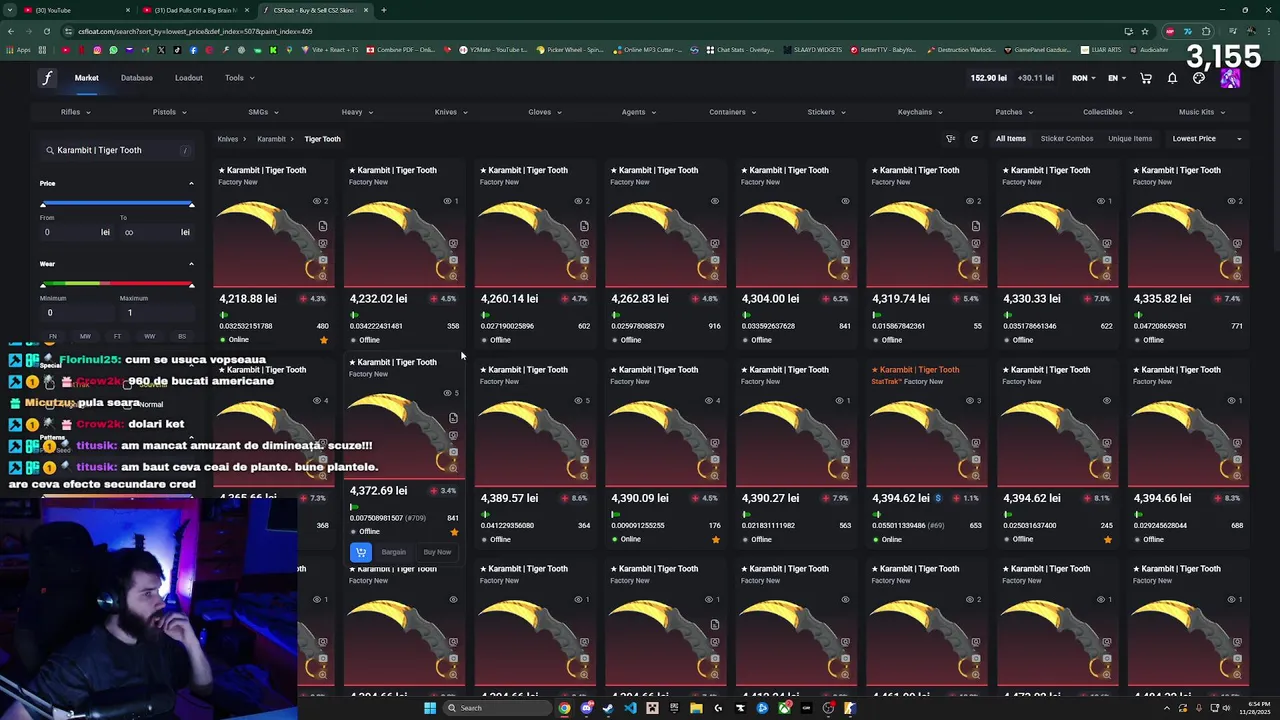Toggle watch eye on 4,335.82 lei listing
This screenshot has height=720, width=1280.
[x=1231, y=201]
